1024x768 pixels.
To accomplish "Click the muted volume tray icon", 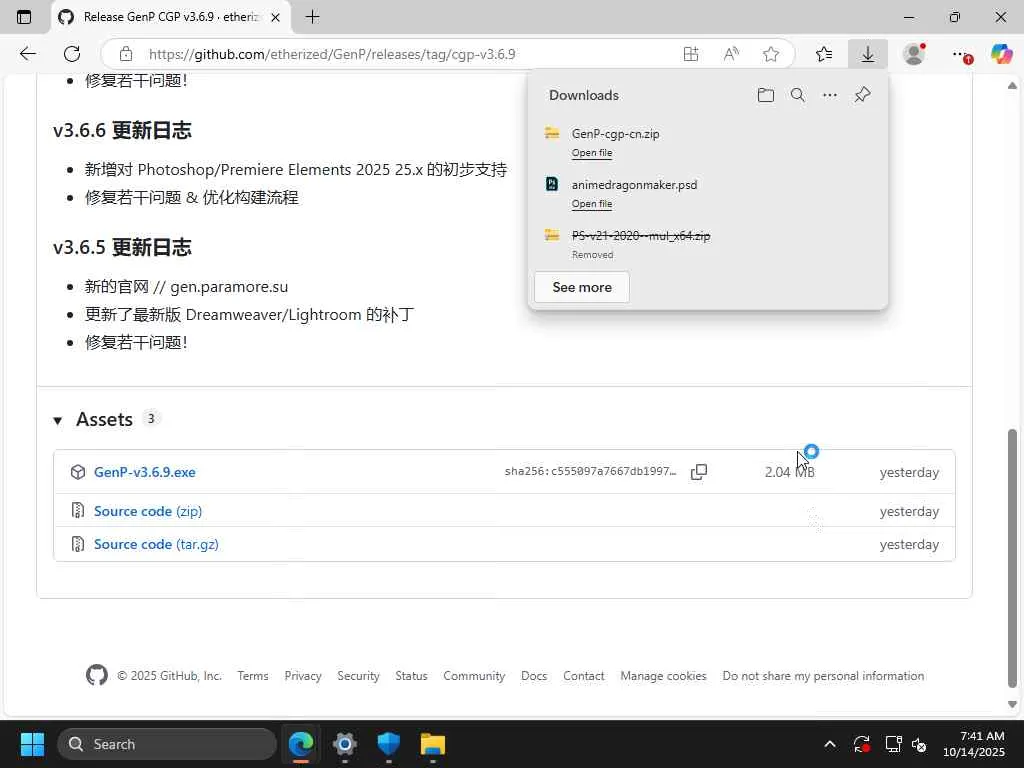I will 919,744.
